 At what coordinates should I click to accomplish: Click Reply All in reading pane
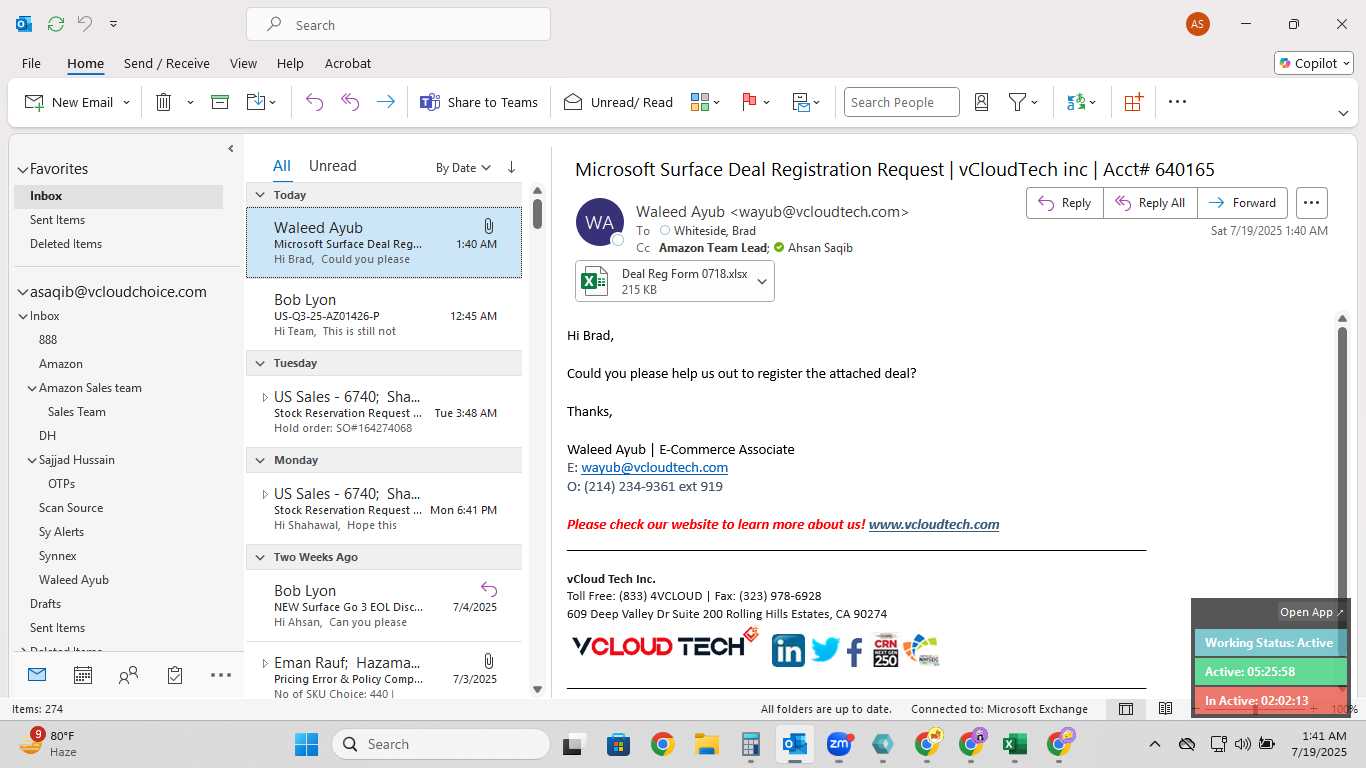[1150, 203]
